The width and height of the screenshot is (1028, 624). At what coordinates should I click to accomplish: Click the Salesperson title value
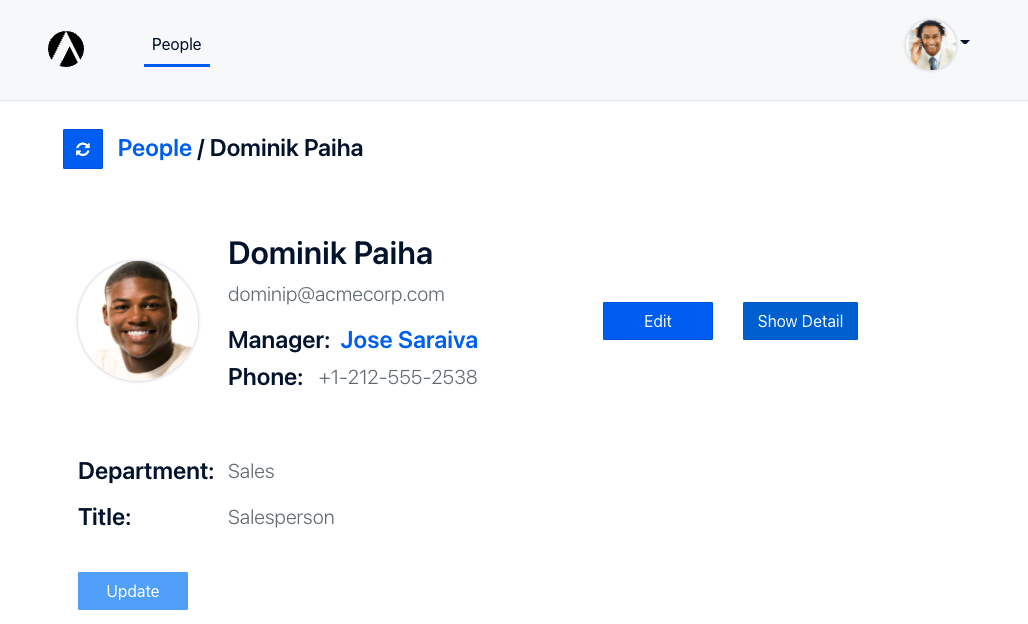point(281,517)
